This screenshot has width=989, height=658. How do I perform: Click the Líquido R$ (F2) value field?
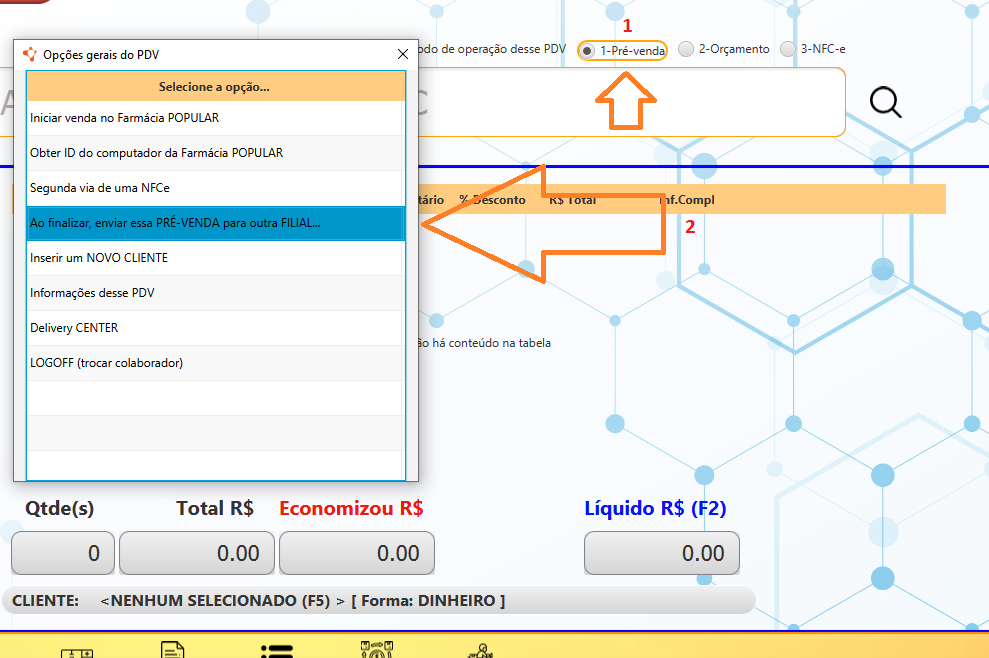[x=661, y=553]
